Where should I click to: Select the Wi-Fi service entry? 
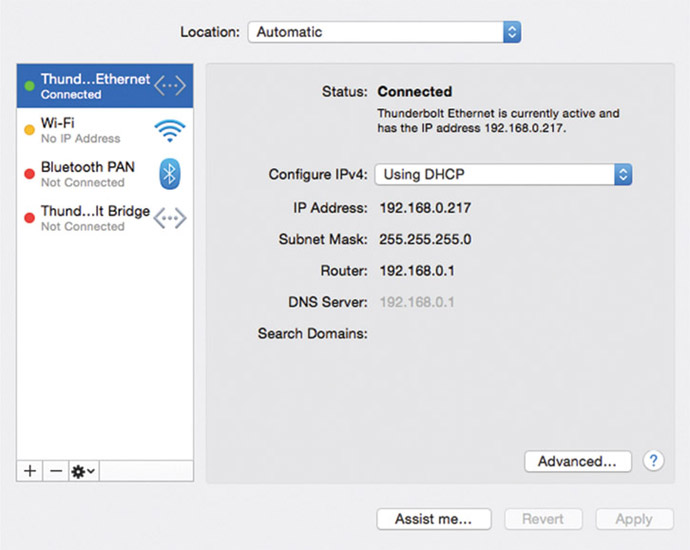[105, 130]
